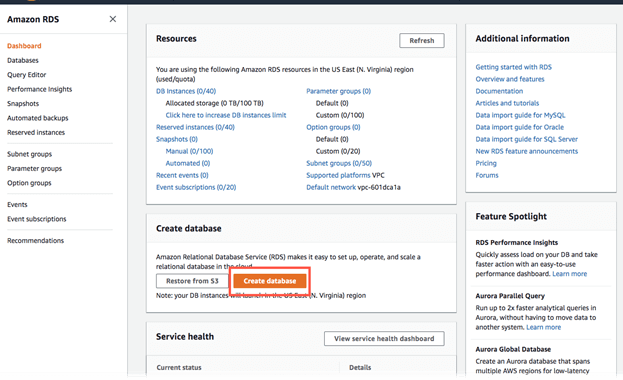Viewport: 623px width, 380px height.
Task: Open Subnet groups in the sidebar
Action: coord(29,154)
